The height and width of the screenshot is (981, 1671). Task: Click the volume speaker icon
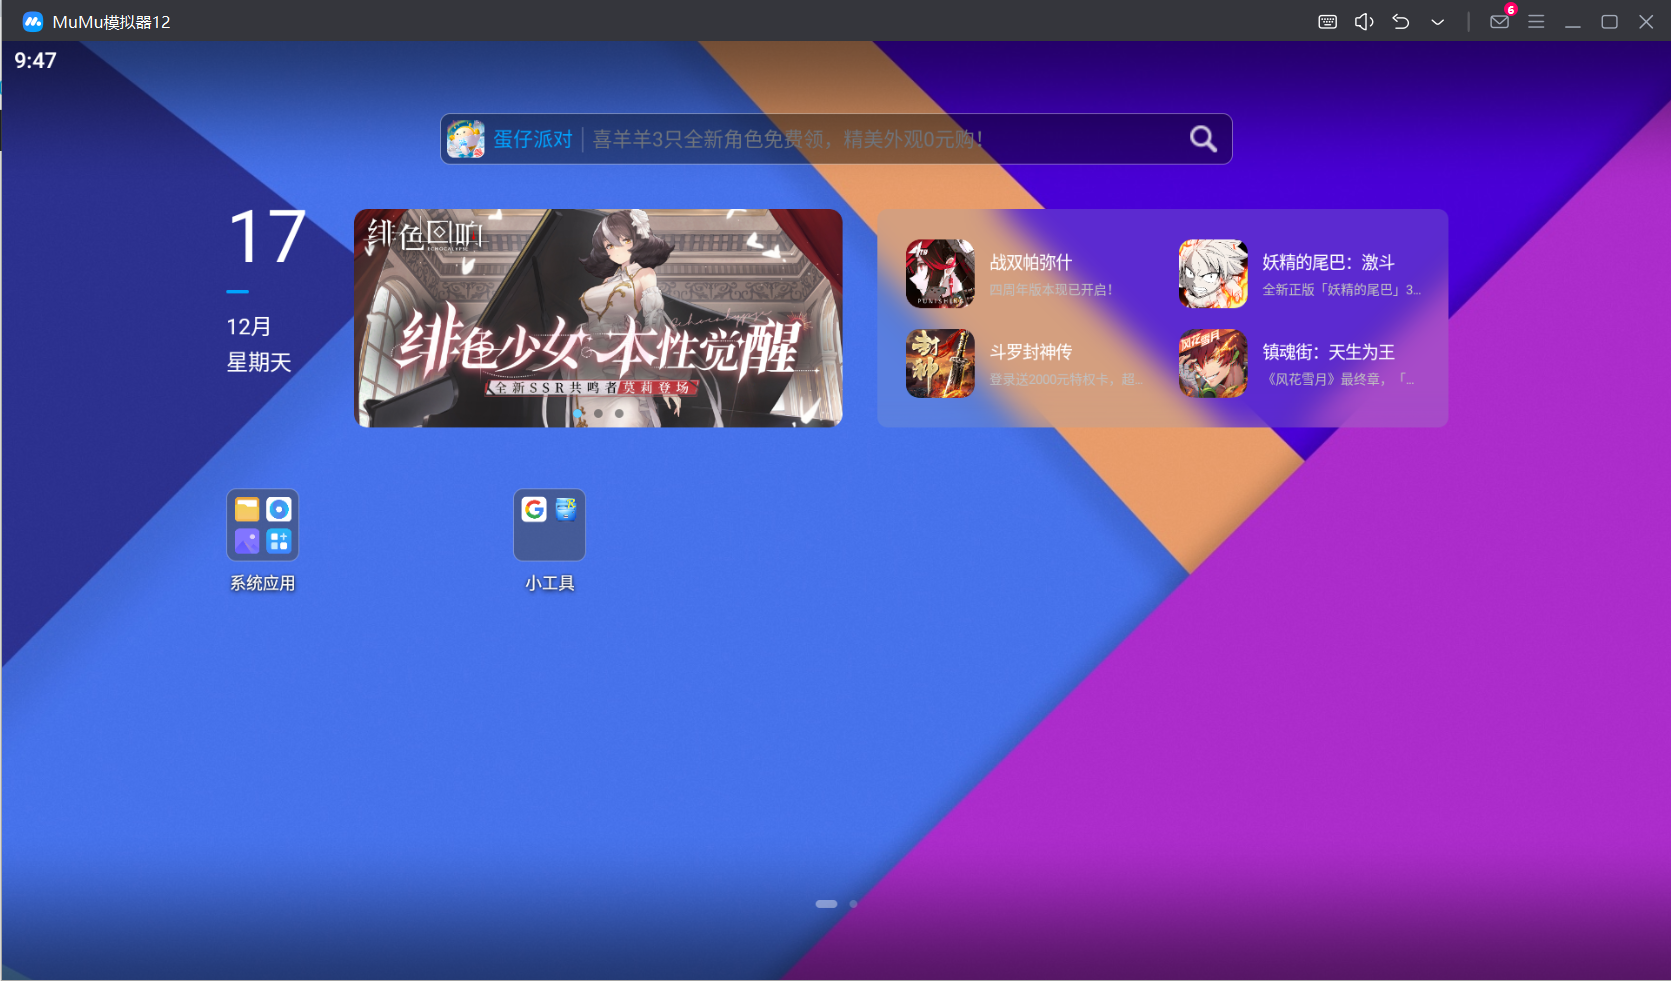pyautogui.click(x=1364, y=22)
